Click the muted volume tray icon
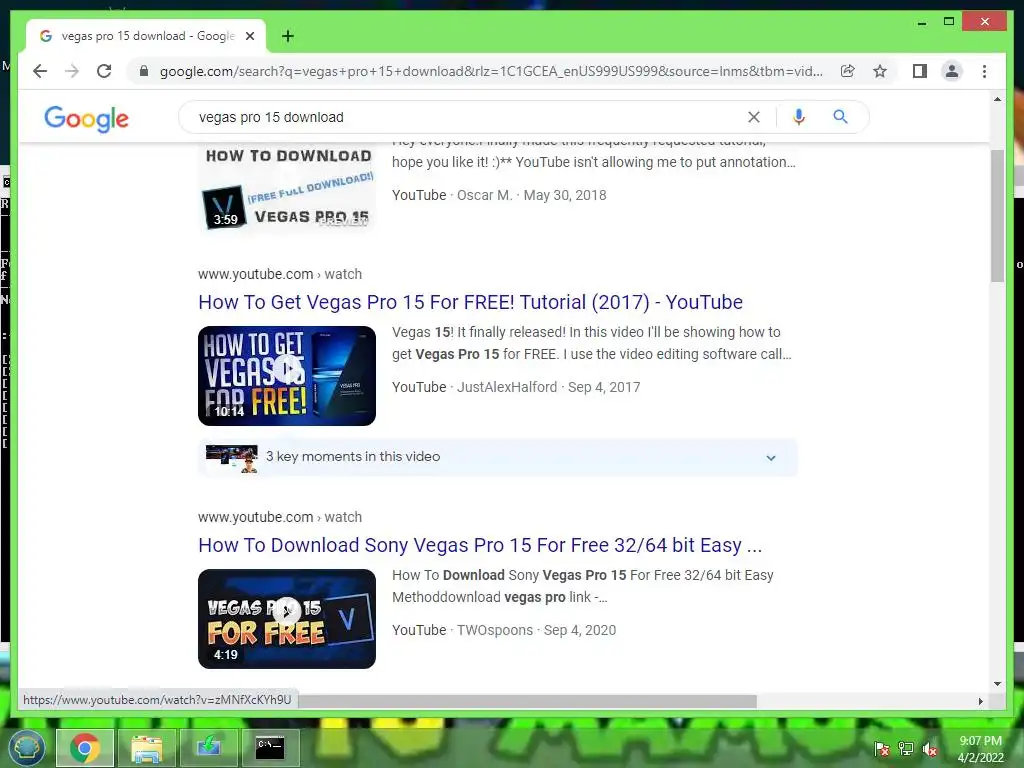Image resolution: width=1024 pixels, height=768 pixels. click(930, 749)
